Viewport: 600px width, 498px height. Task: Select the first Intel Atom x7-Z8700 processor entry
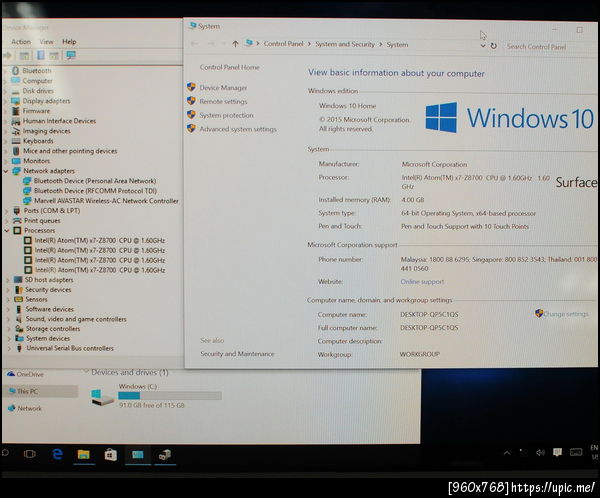tap(100, 240)
